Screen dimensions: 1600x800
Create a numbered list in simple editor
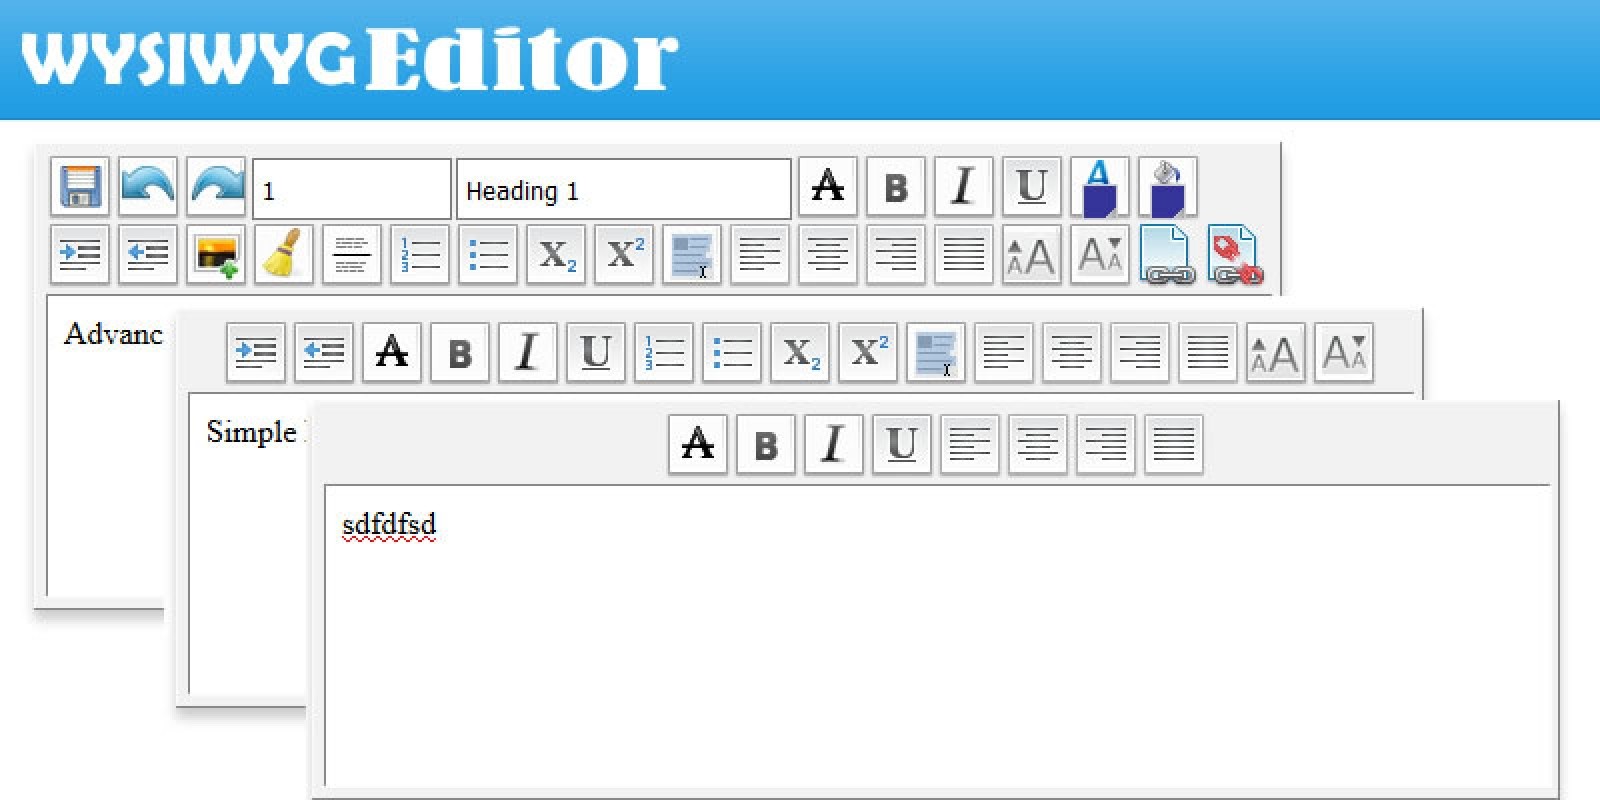pos(664,352)
